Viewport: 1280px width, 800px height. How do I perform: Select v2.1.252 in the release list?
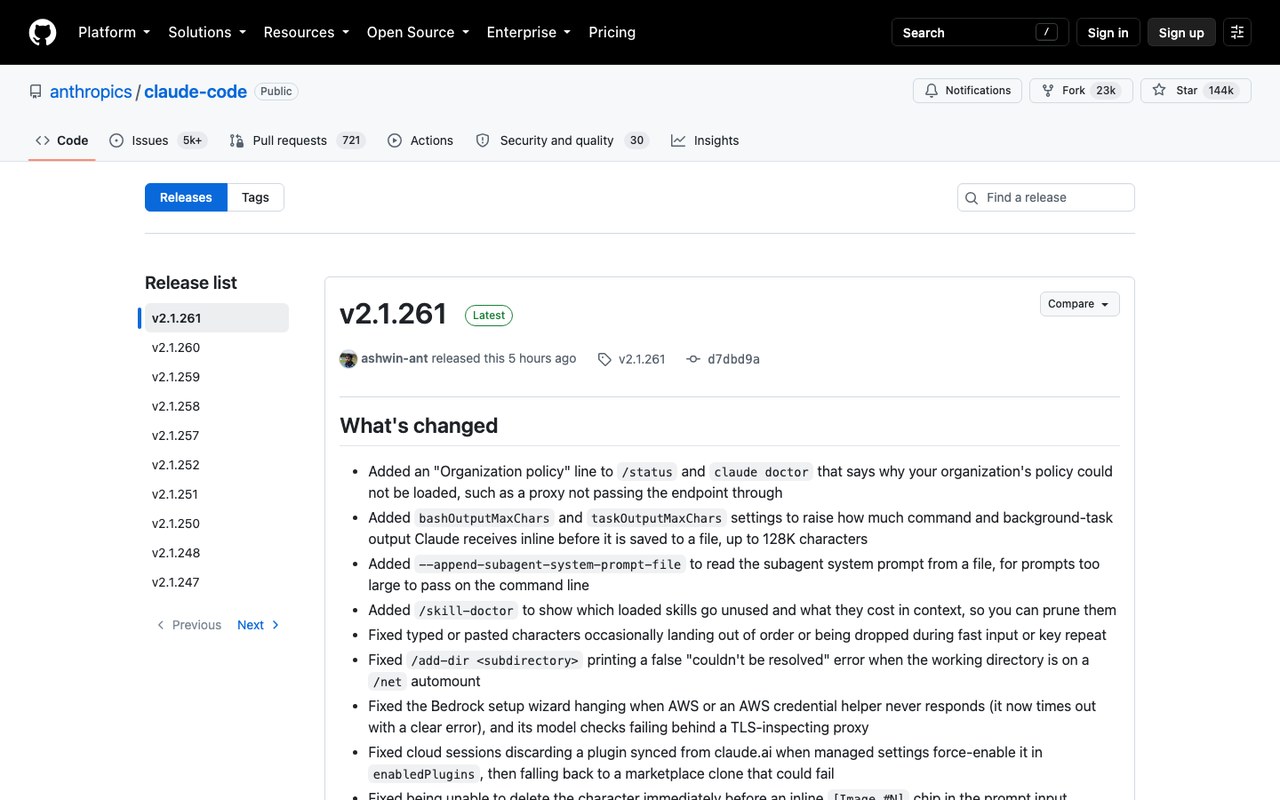[x=217, y=465]
